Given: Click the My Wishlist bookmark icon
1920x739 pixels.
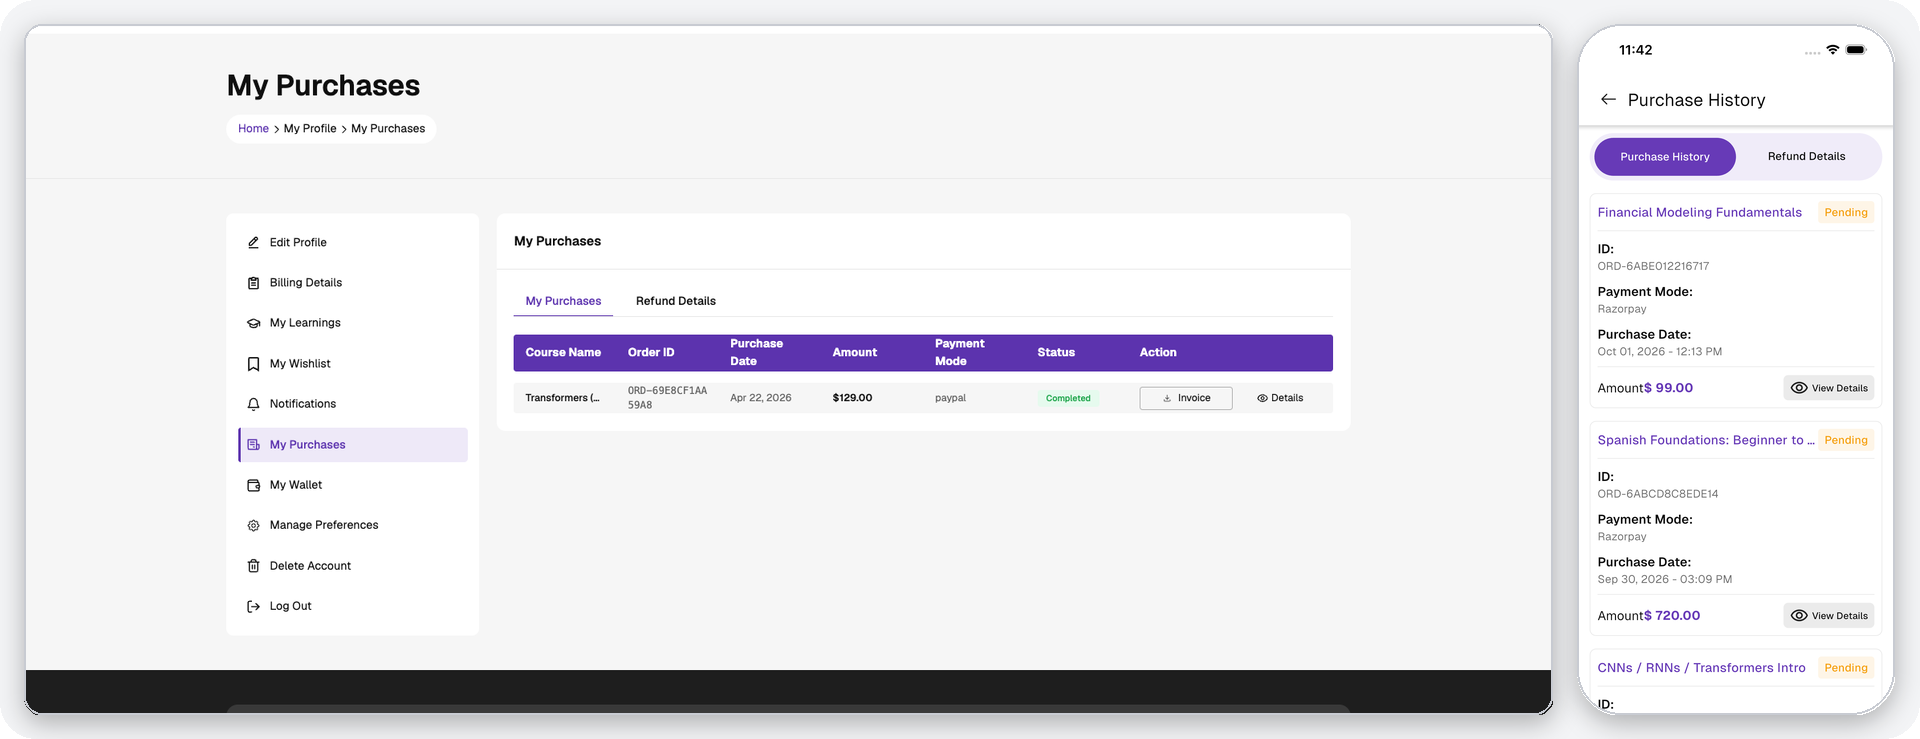Looking at the screenshot, I should click(x=253, y=364).
